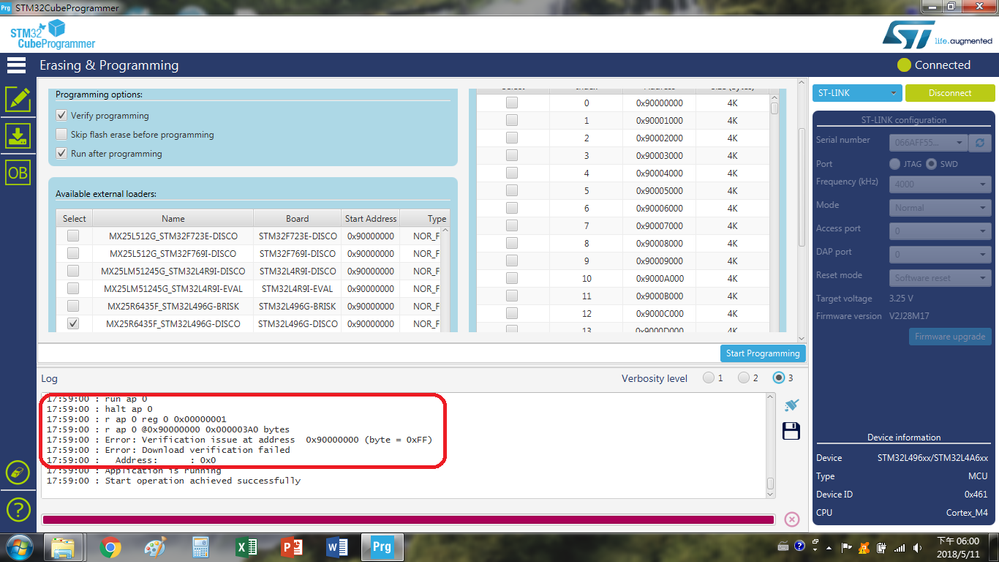Save the log with floppy disk icon

point(791,431)
